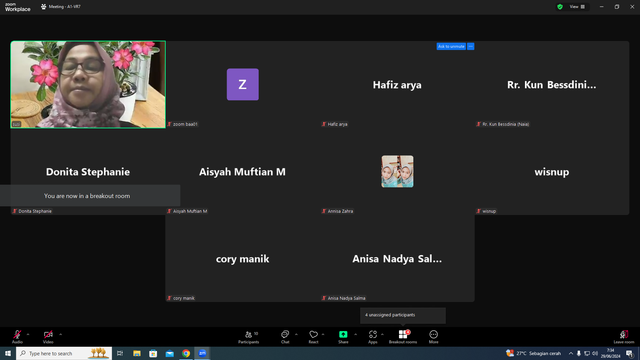Viewport: 640px width, 360px height.
Task: Open the More options icon
Action: (x=433, y=337)
